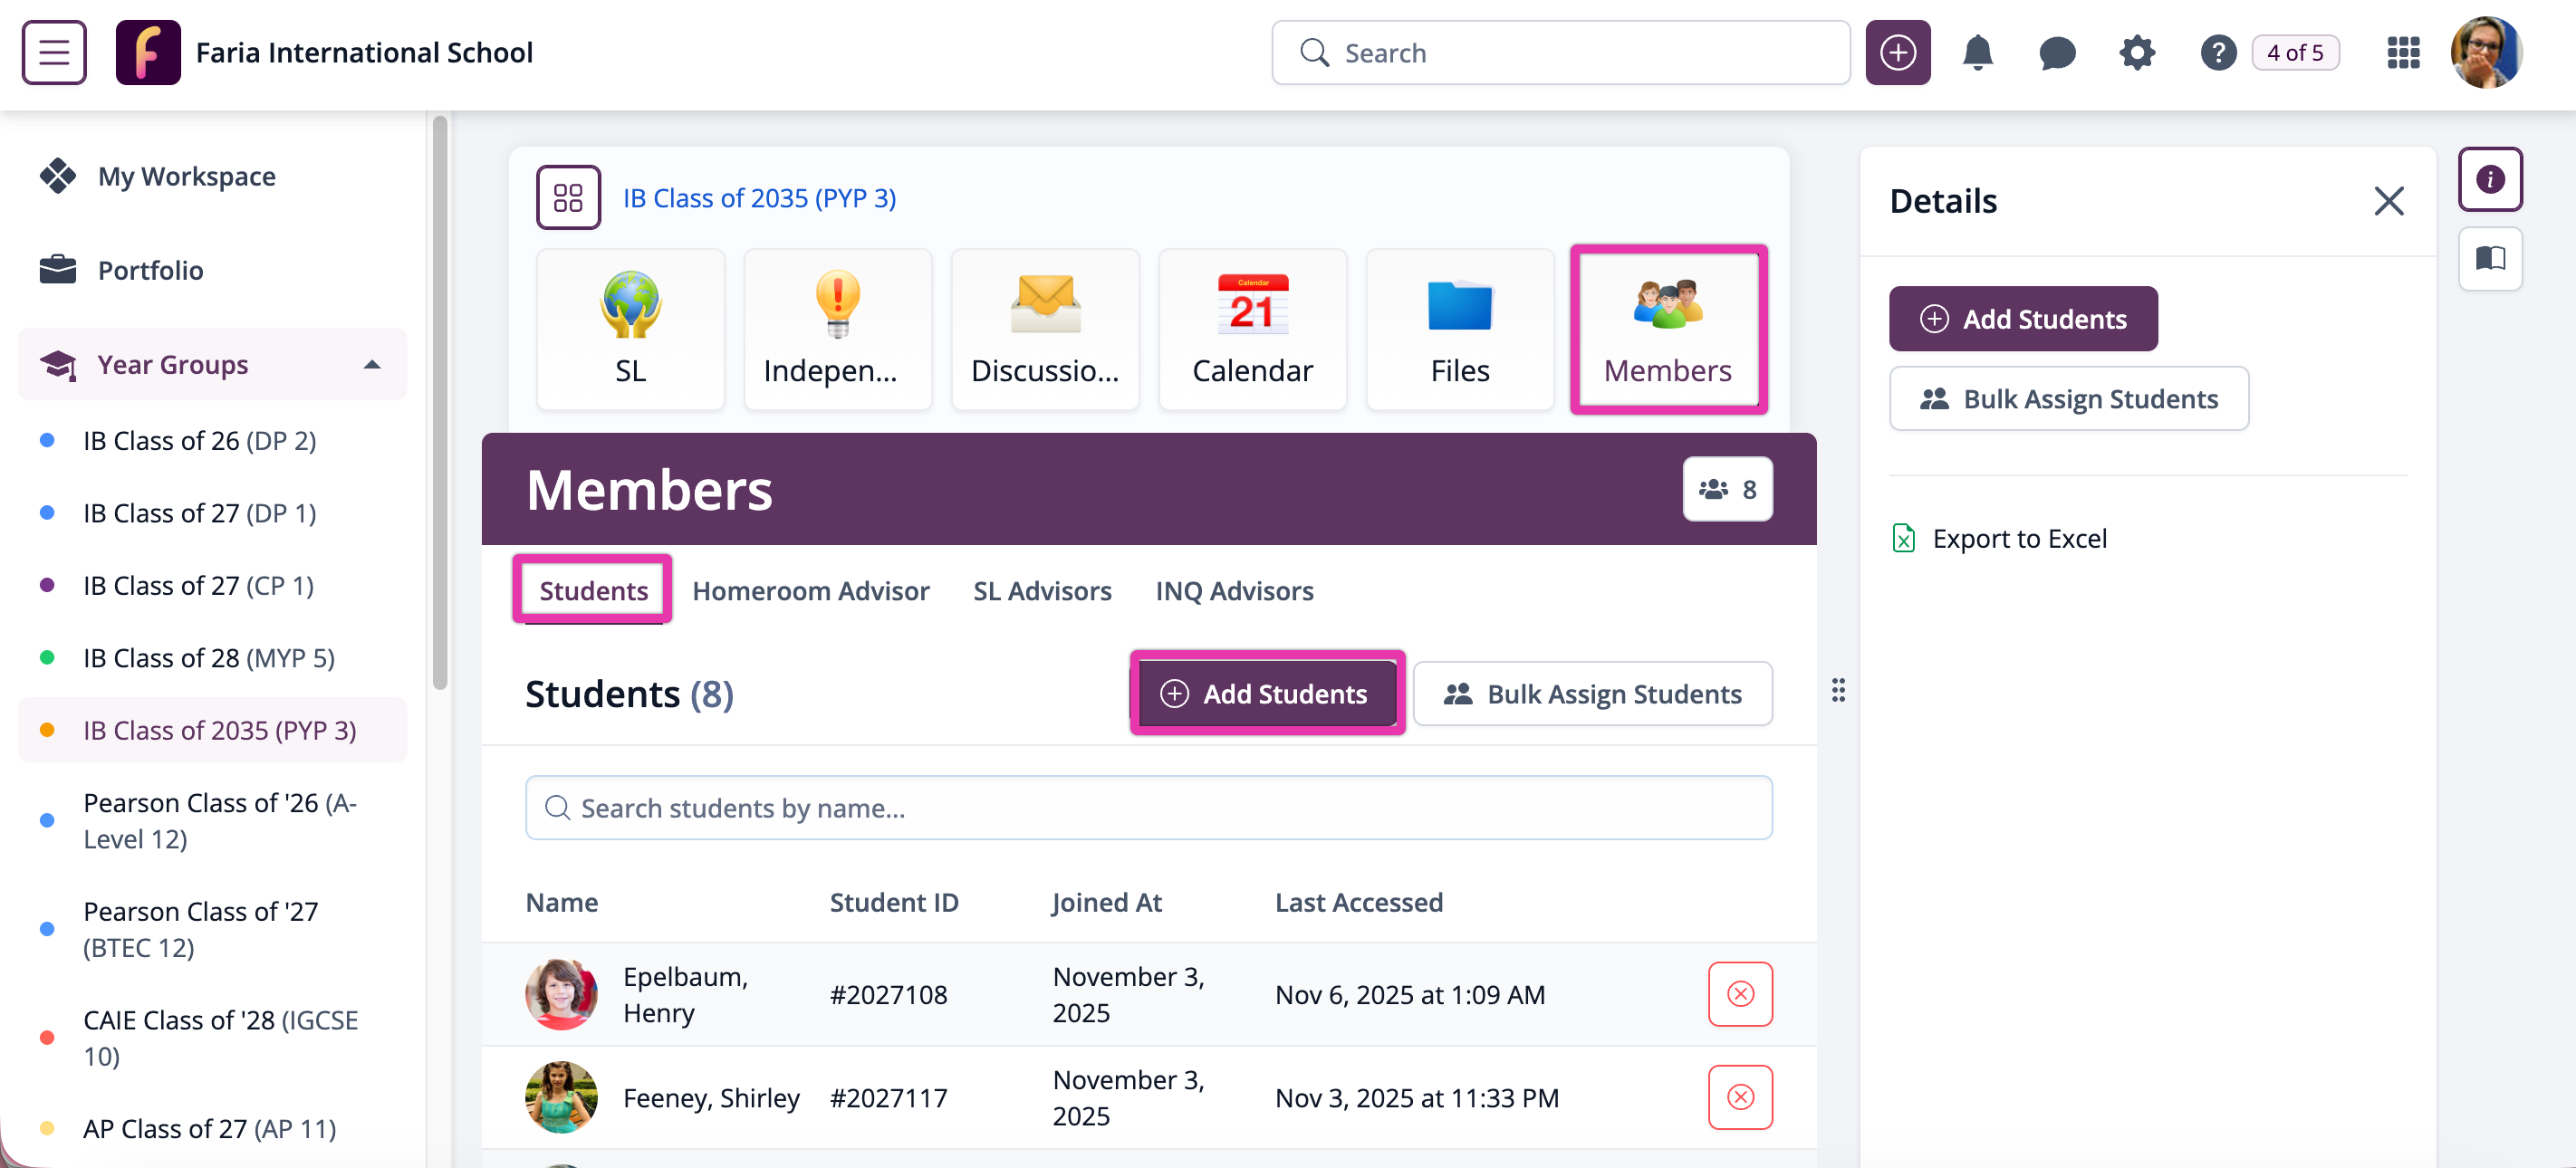
Task: Select IB Class of 27 (CP 1)
Action: [x=198, y=585]
